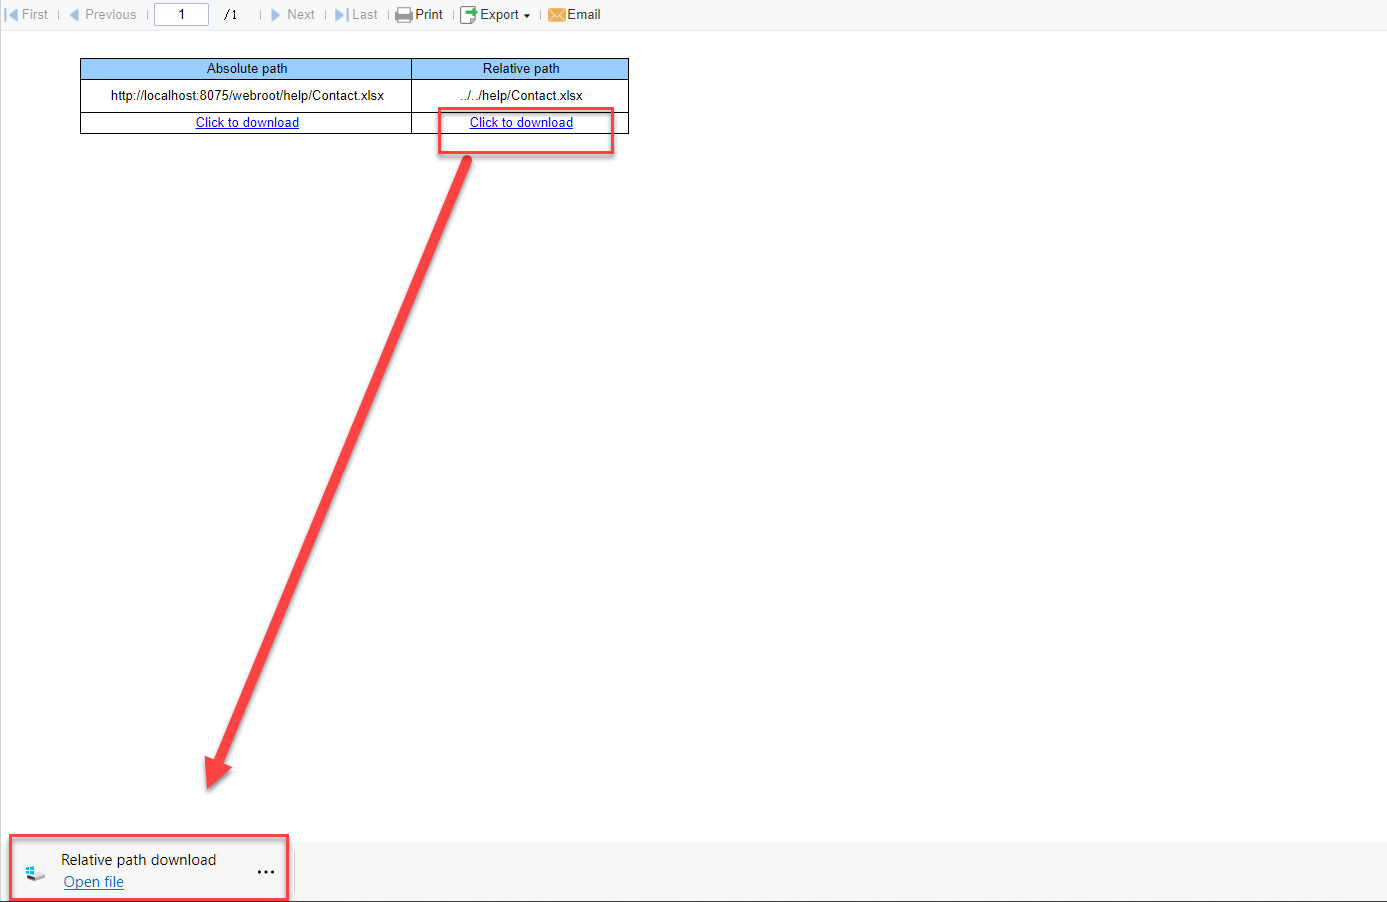Screen dimensions: 1387x902
Task: Click download link under Absolute path
Action: [247, 122]
